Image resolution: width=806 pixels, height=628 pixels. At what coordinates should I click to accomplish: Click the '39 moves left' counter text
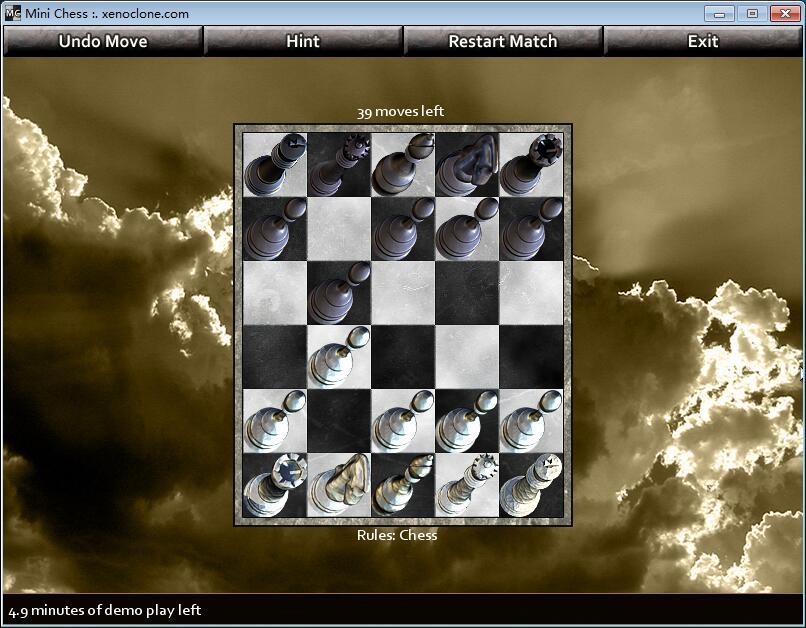pyautogui.click(x=400, y=112)
